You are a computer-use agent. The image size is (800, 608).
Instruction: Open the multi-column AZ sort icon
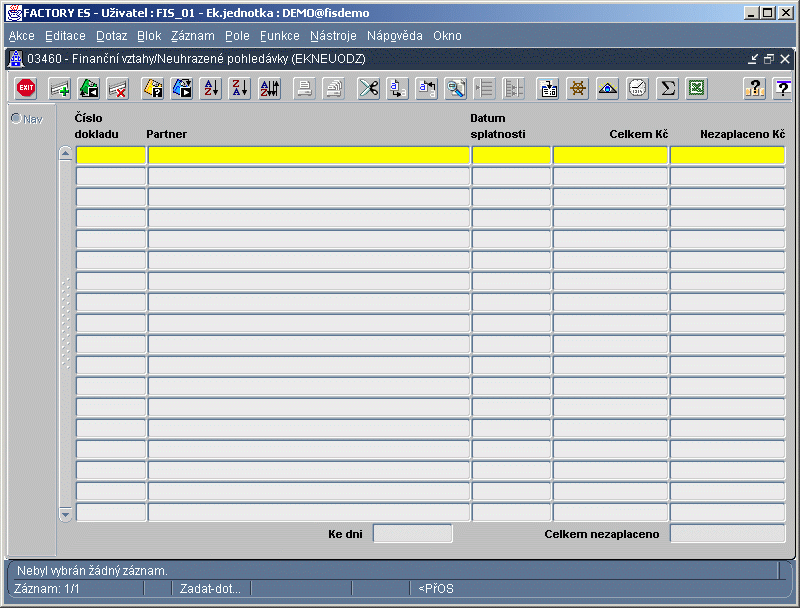pyautogui.click(x=270, y=88)
